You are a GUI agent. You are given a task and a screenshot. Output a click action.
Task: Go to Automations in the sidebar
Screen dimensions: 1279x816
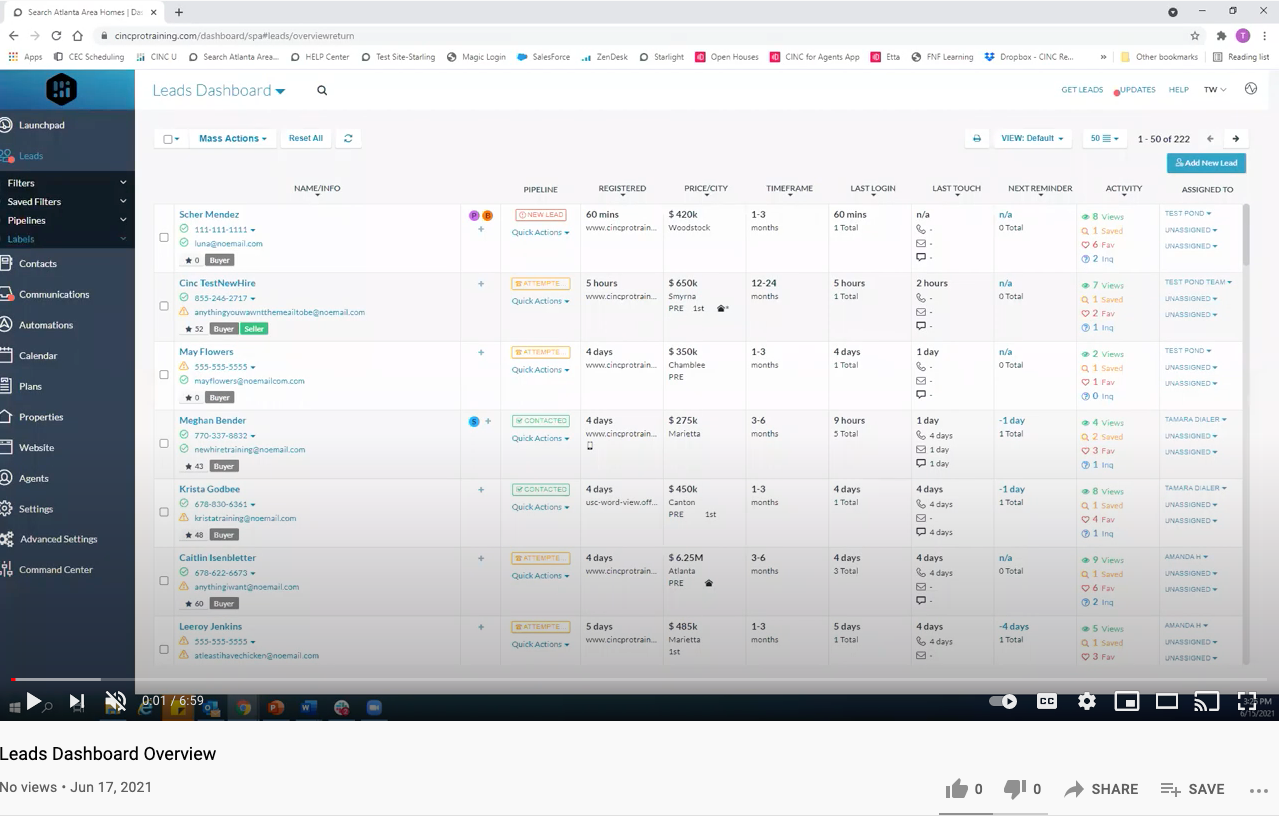click(x=44, y=324)
